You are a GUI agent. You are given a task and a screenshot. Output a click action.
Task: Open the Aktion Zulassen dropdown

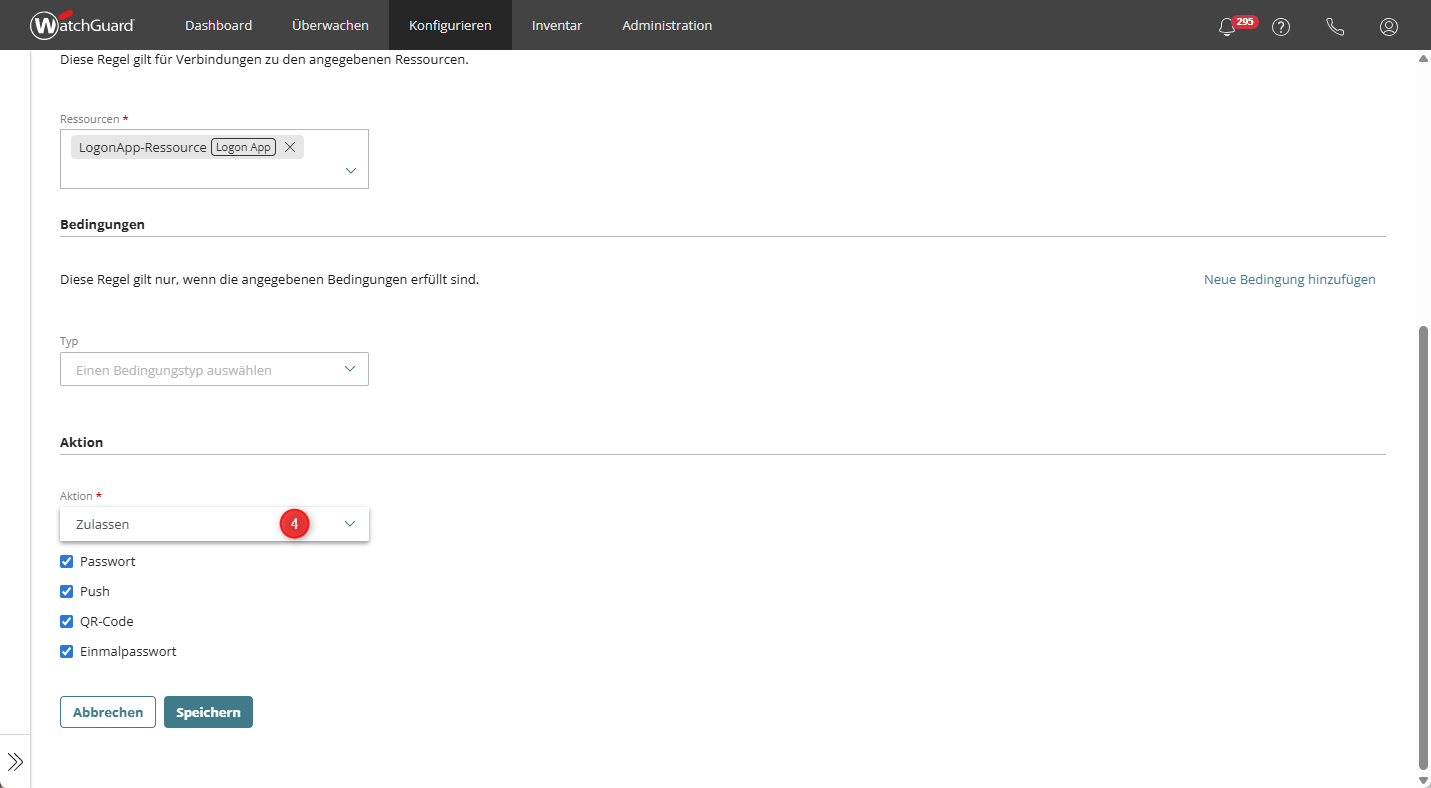[214, 524]
